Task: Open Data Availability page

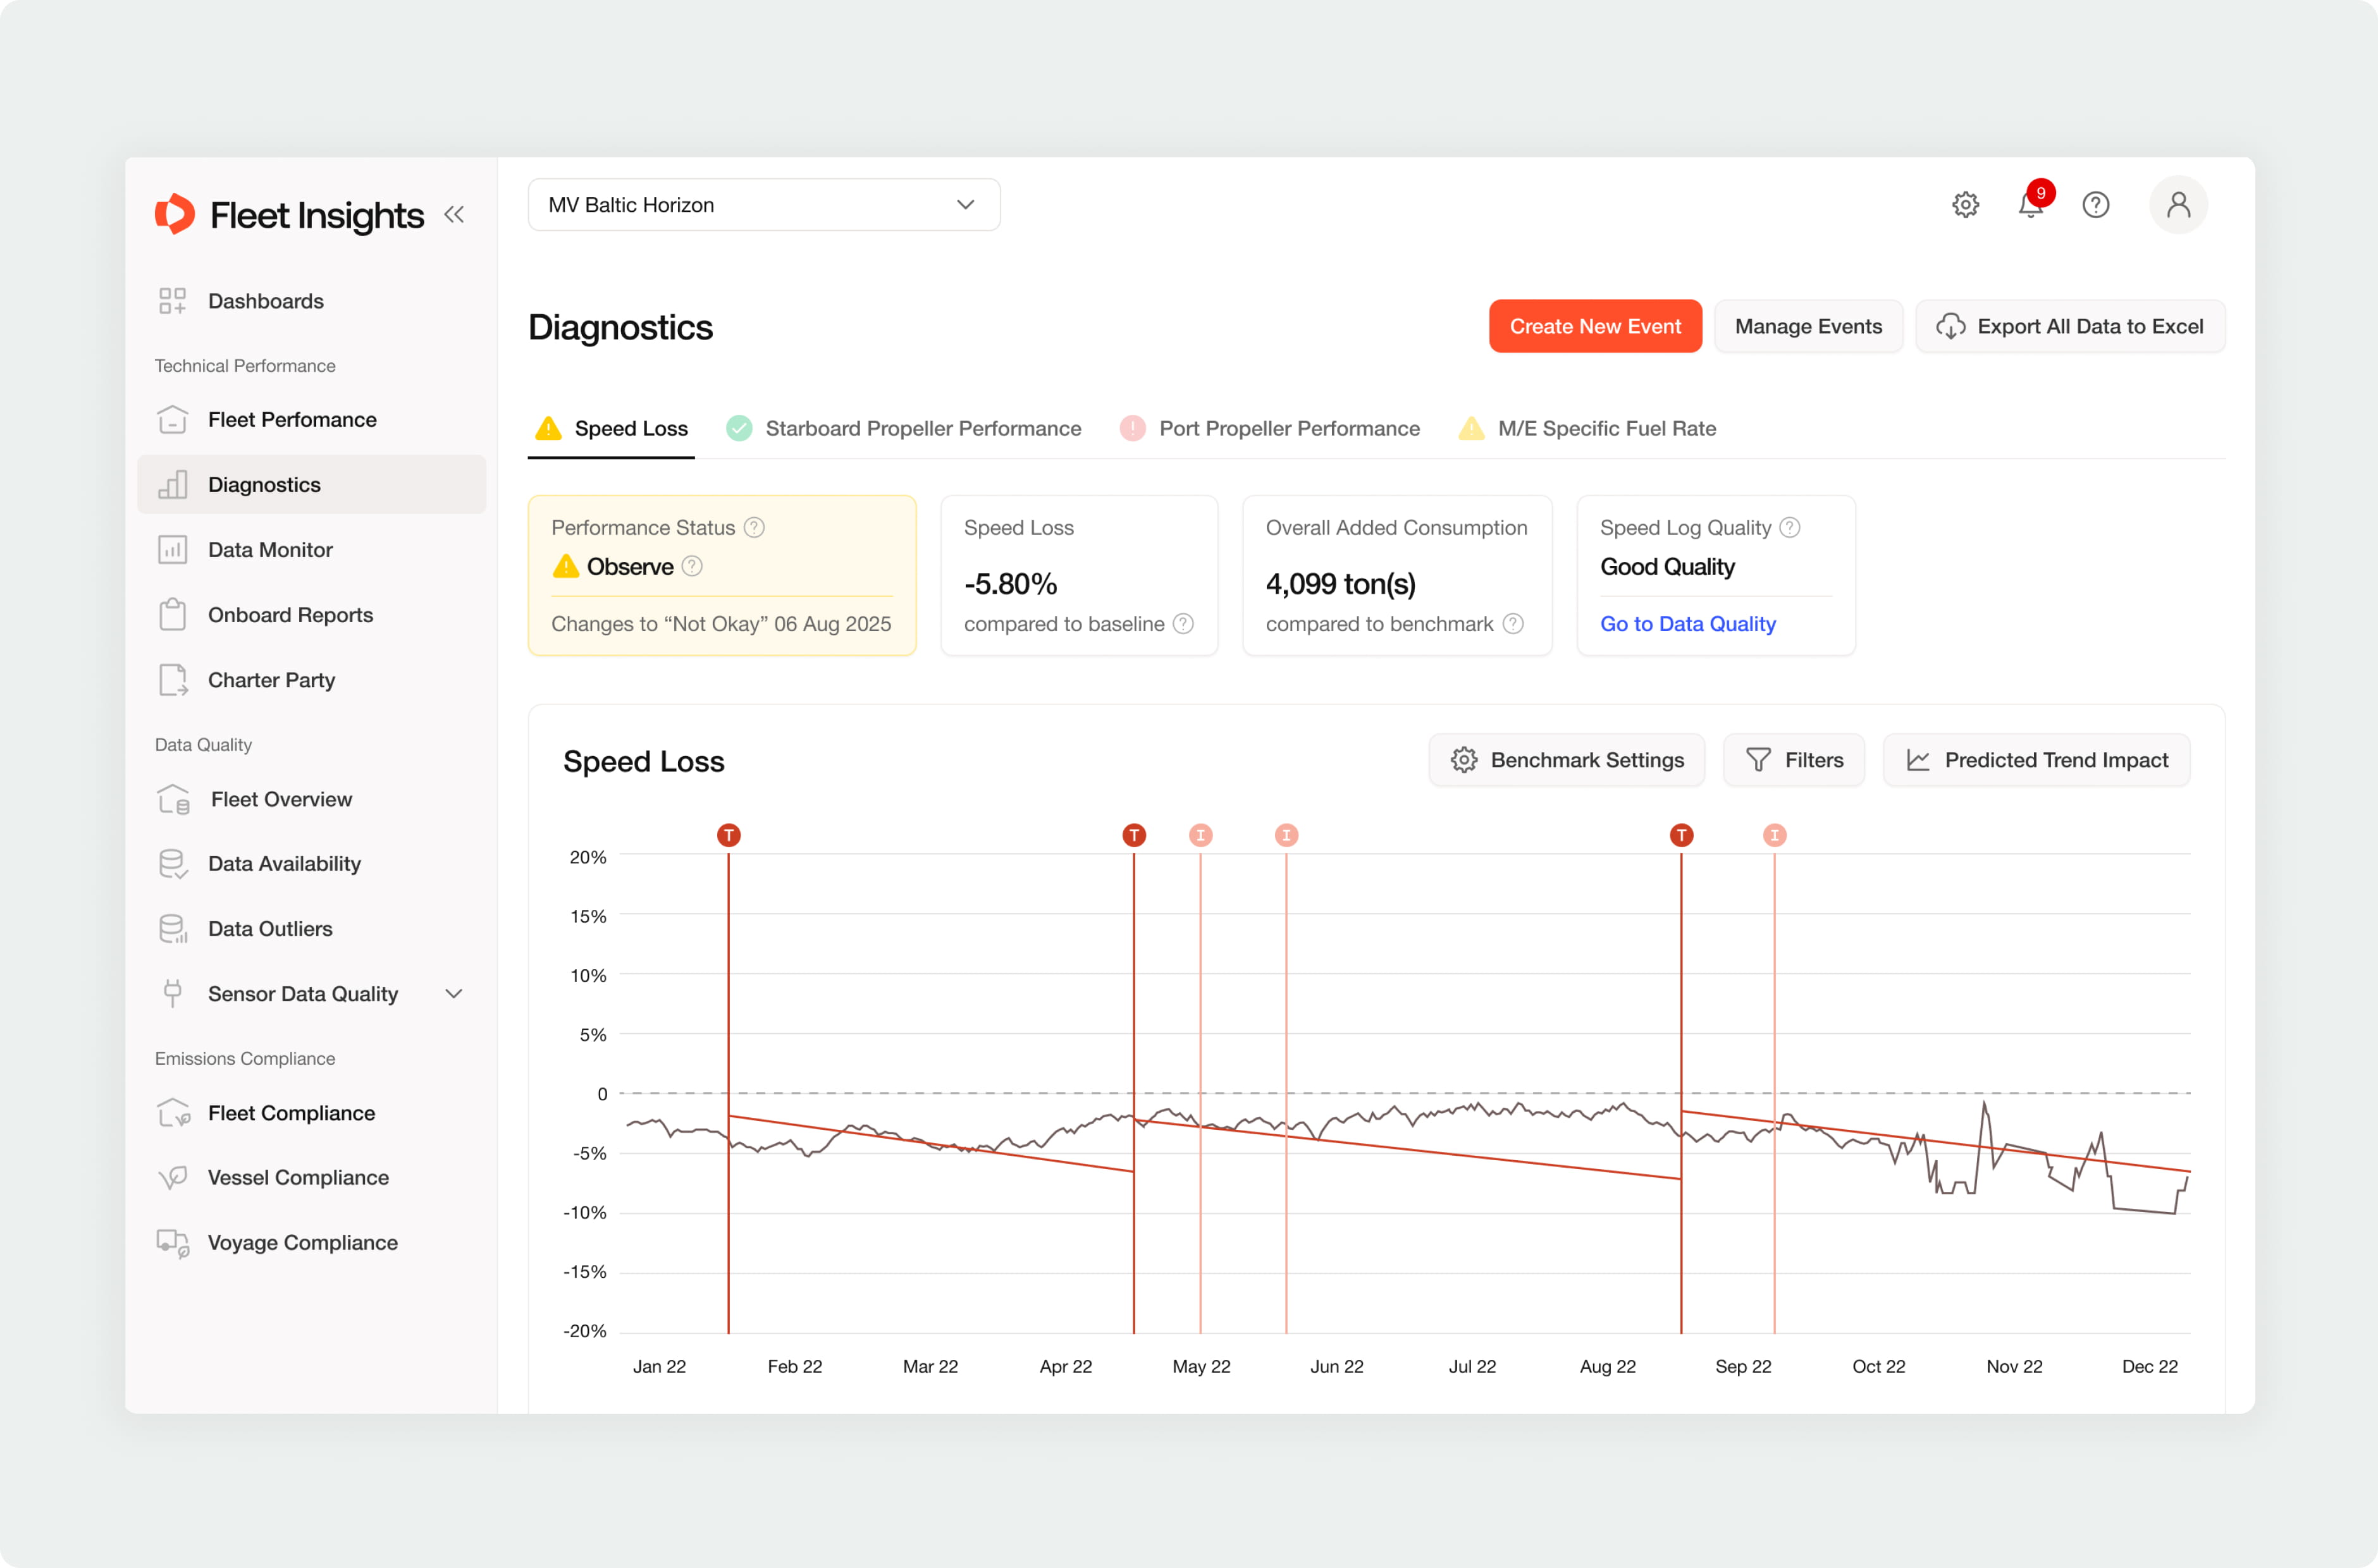Action: (x=311, y=864)
